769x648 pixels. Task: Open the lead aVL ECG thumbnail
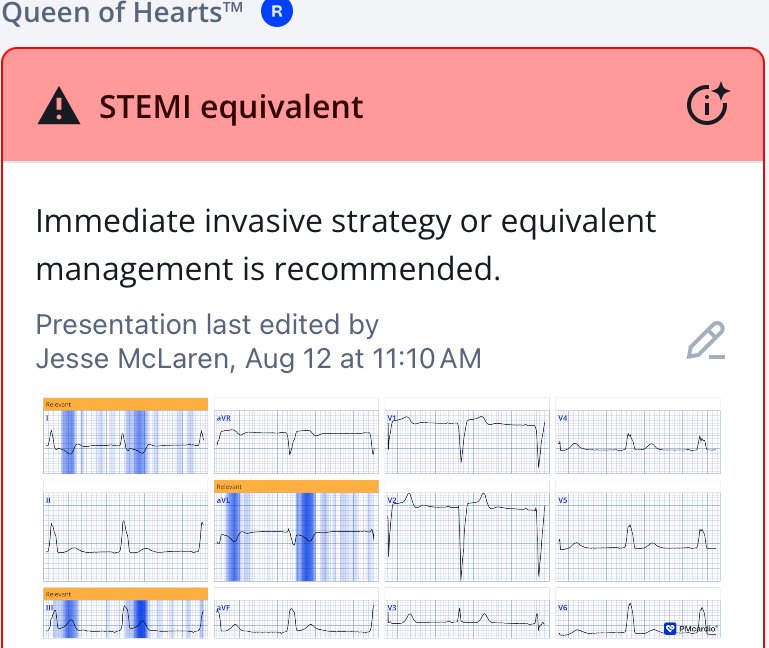click(296, 531)
